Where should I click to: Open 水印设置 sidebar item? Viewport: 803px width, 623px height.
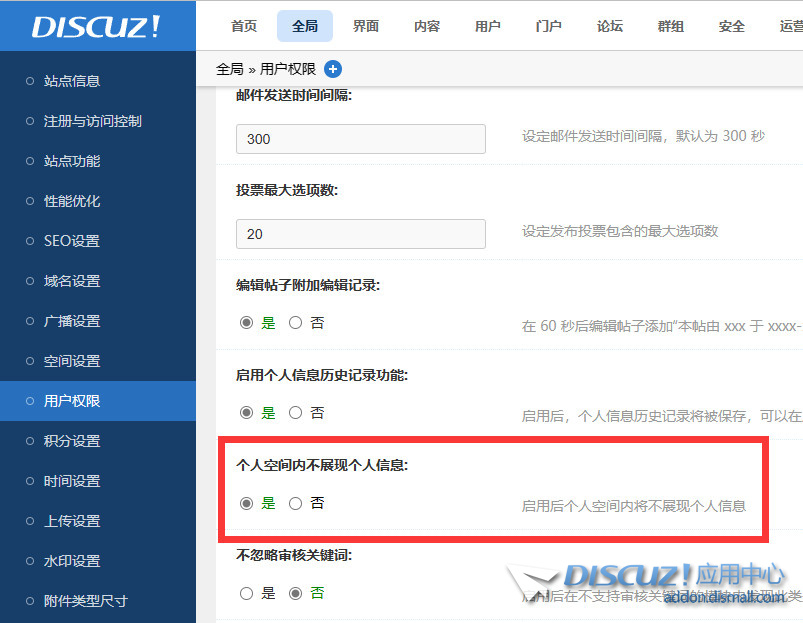pyautogui.click(x=72, y=561)
